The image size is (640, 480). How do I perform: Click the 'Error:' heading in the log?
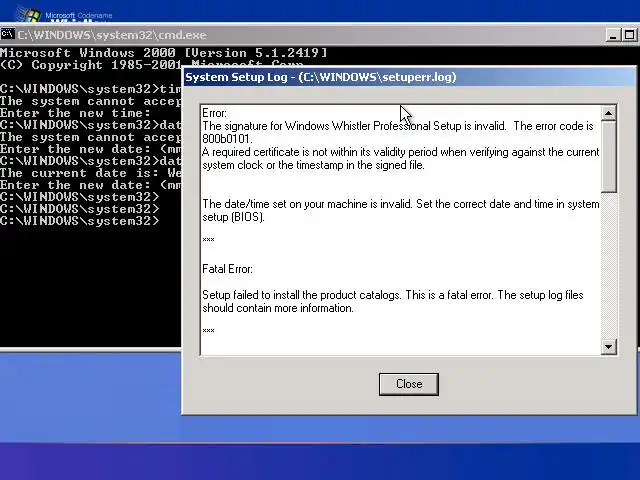(214, 113)
